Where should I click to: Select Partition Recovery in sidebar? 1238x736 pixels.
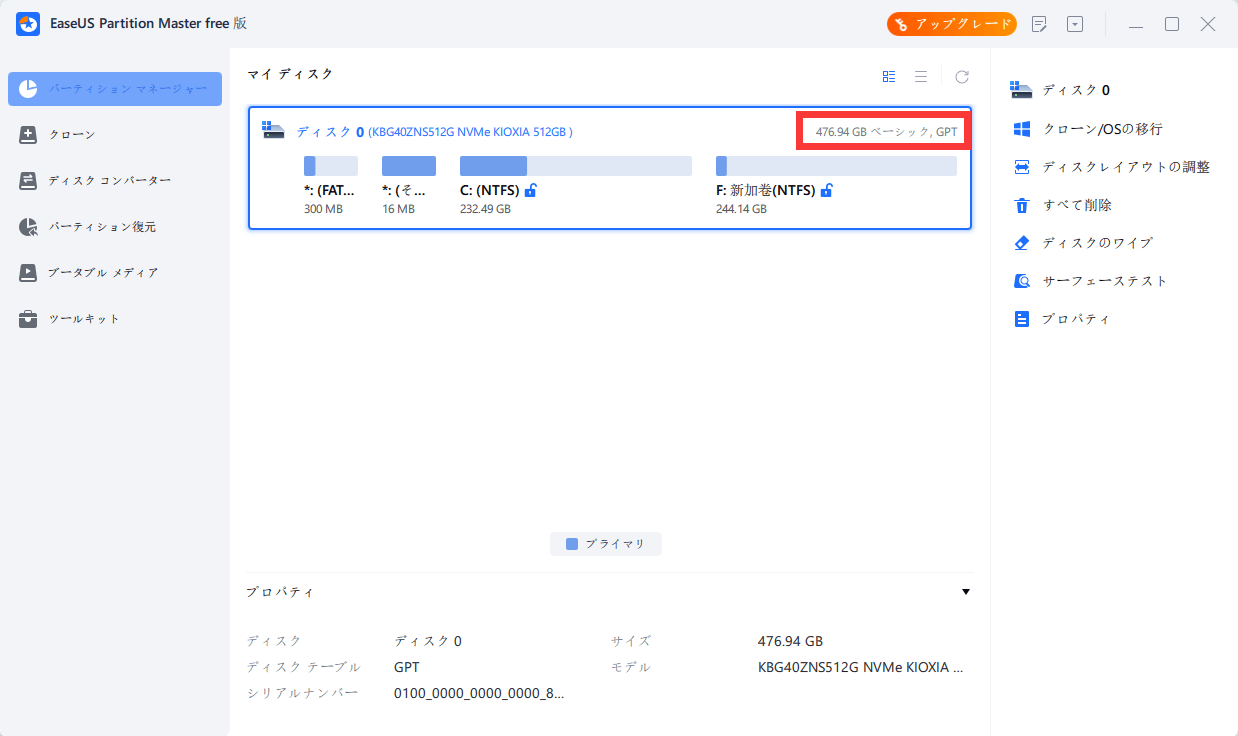tap(102, 227)
